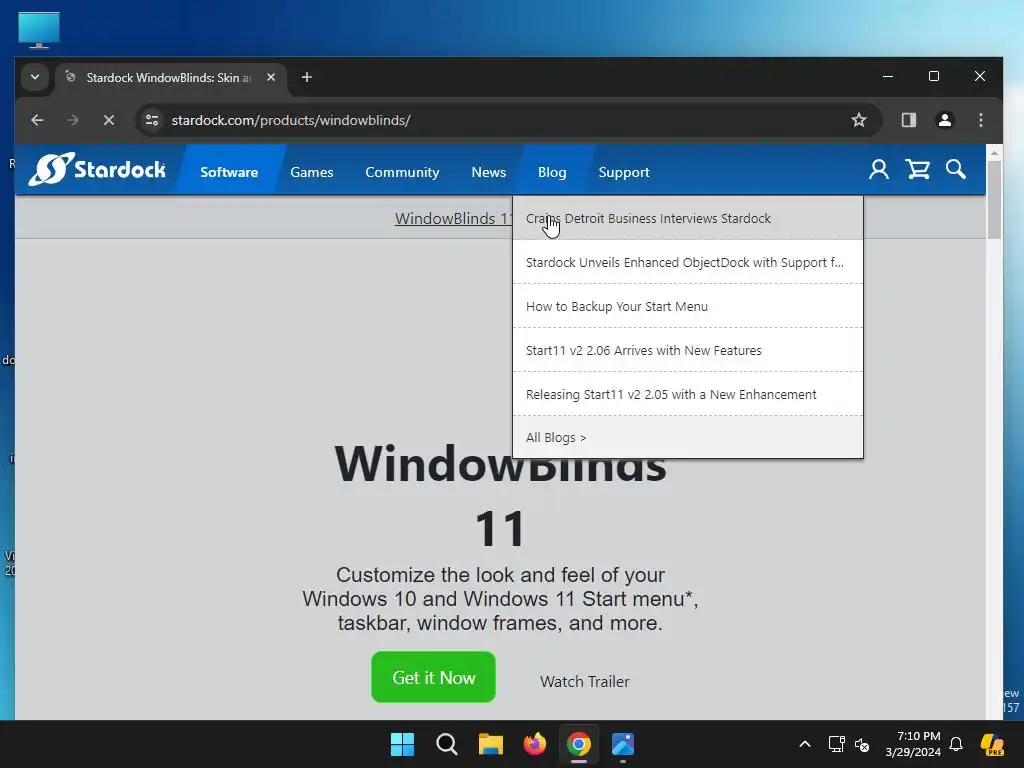This screenshot has width=1024, height=768.
Task: Open Crains Detroit Business Interviews Stardock post
Action: [x=688, y=218]
